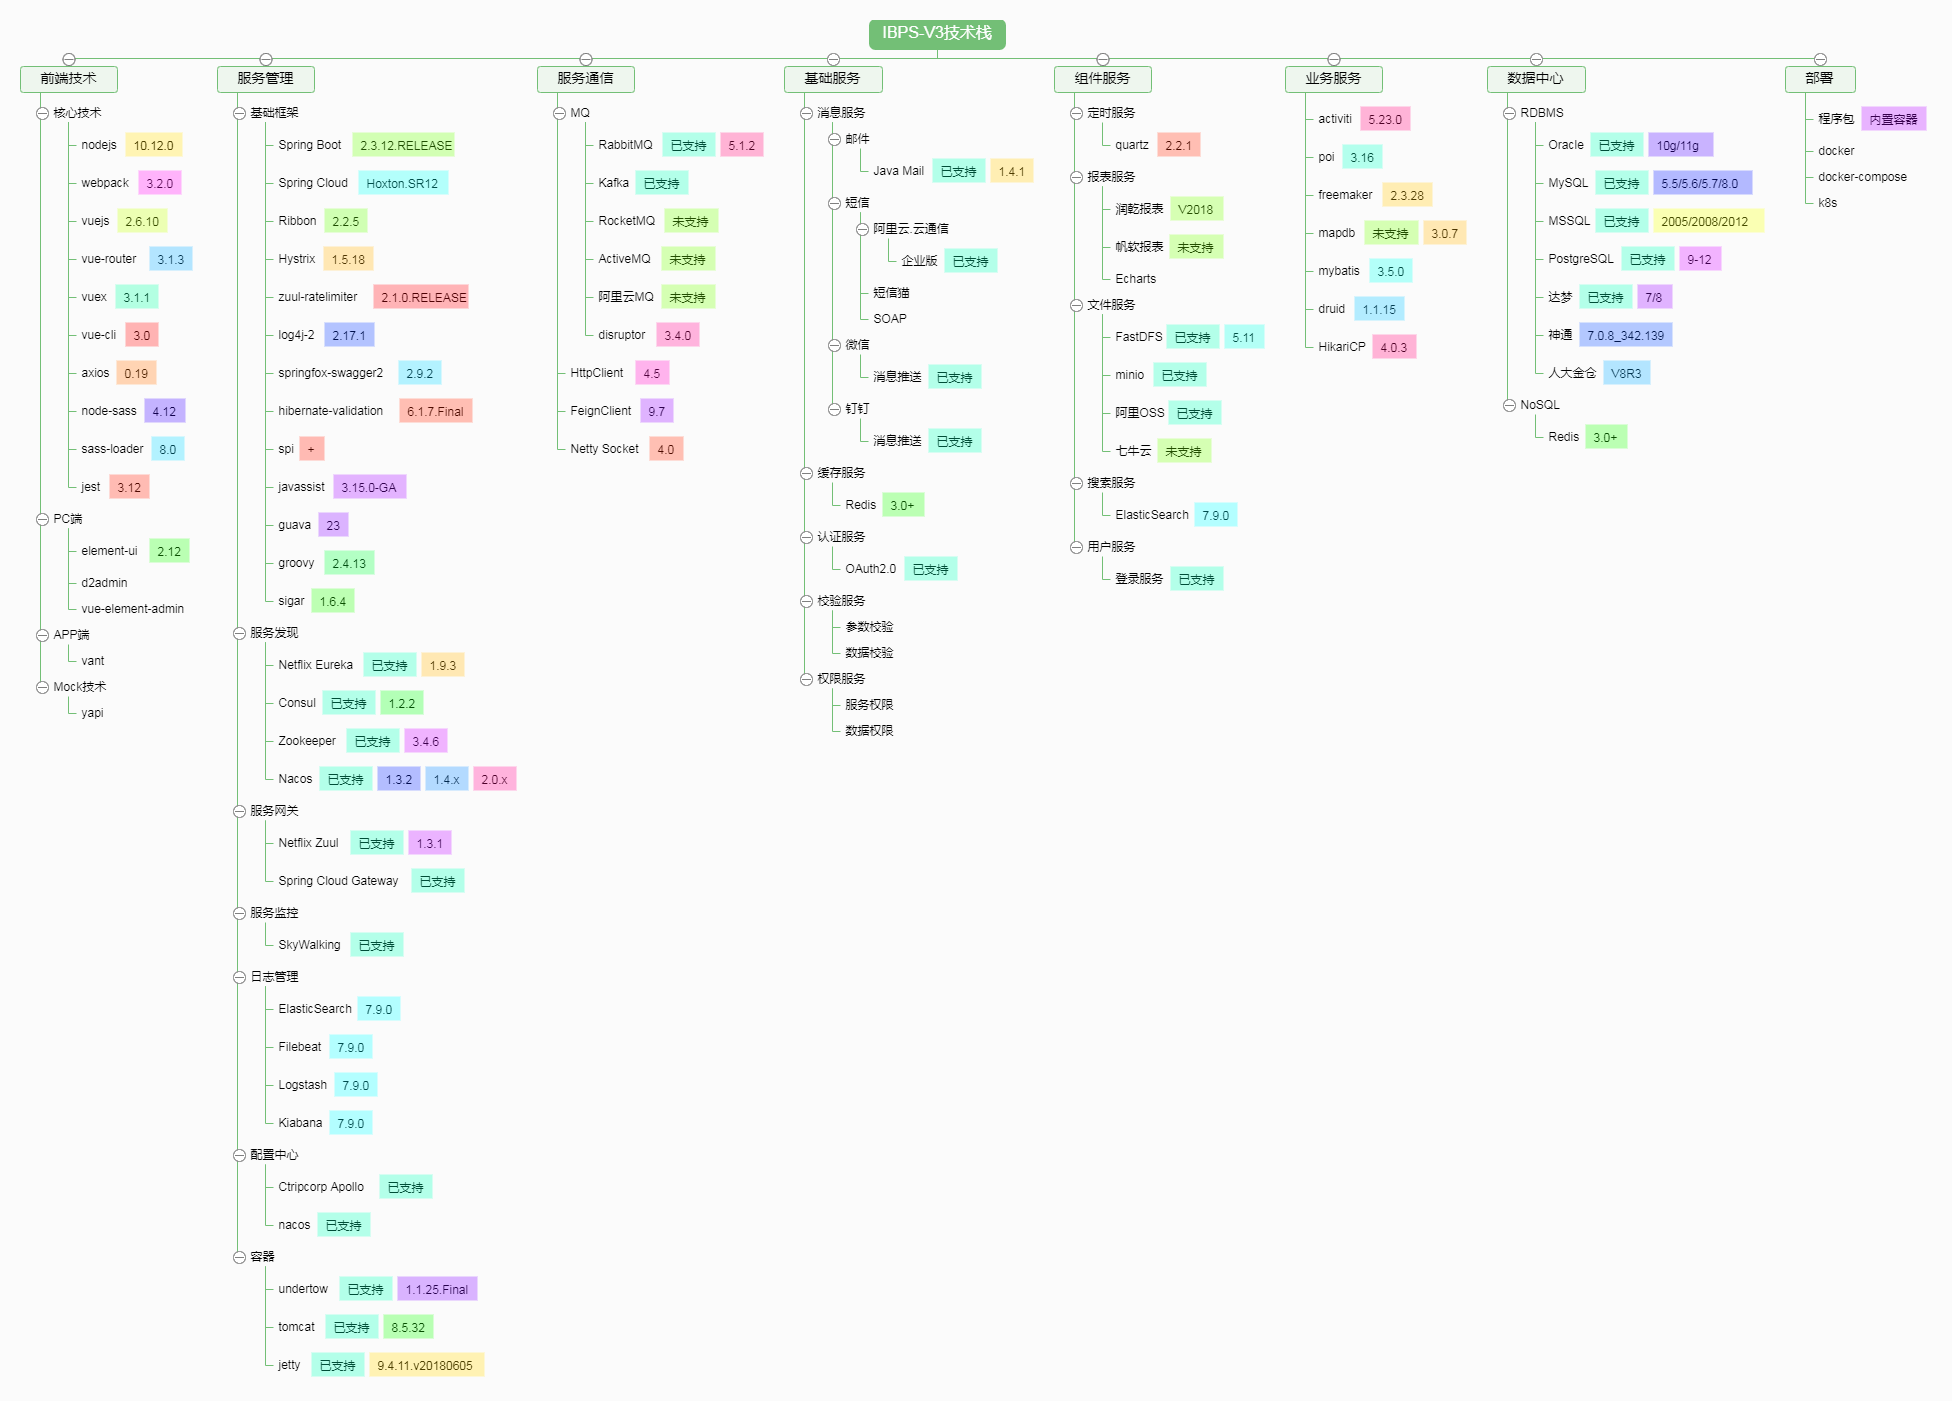Select the 前端技术 main topic
The width and height of the screenshot is (1952, 1401).
coord(69,79)
